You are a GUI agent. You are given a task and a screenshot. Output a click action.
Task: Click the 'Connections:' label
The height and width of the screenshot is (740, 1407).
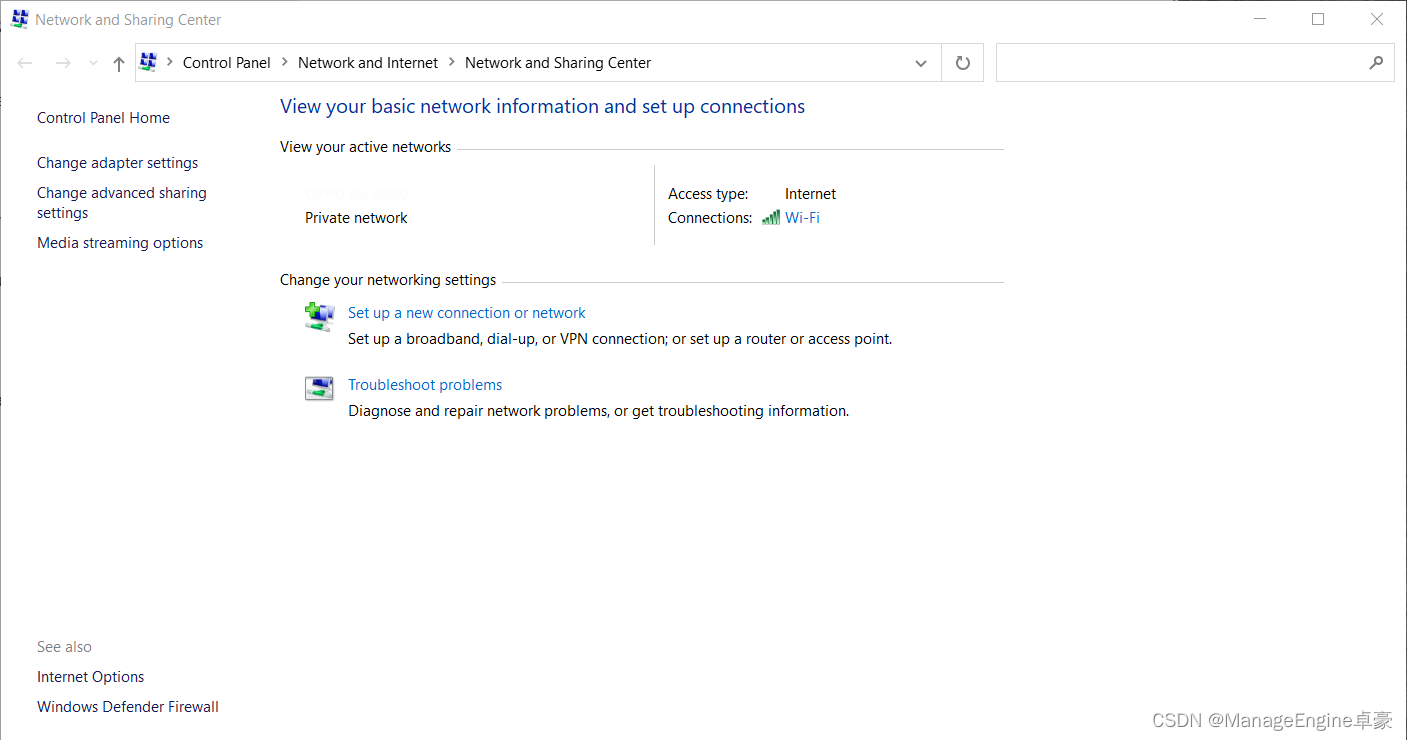710,218
